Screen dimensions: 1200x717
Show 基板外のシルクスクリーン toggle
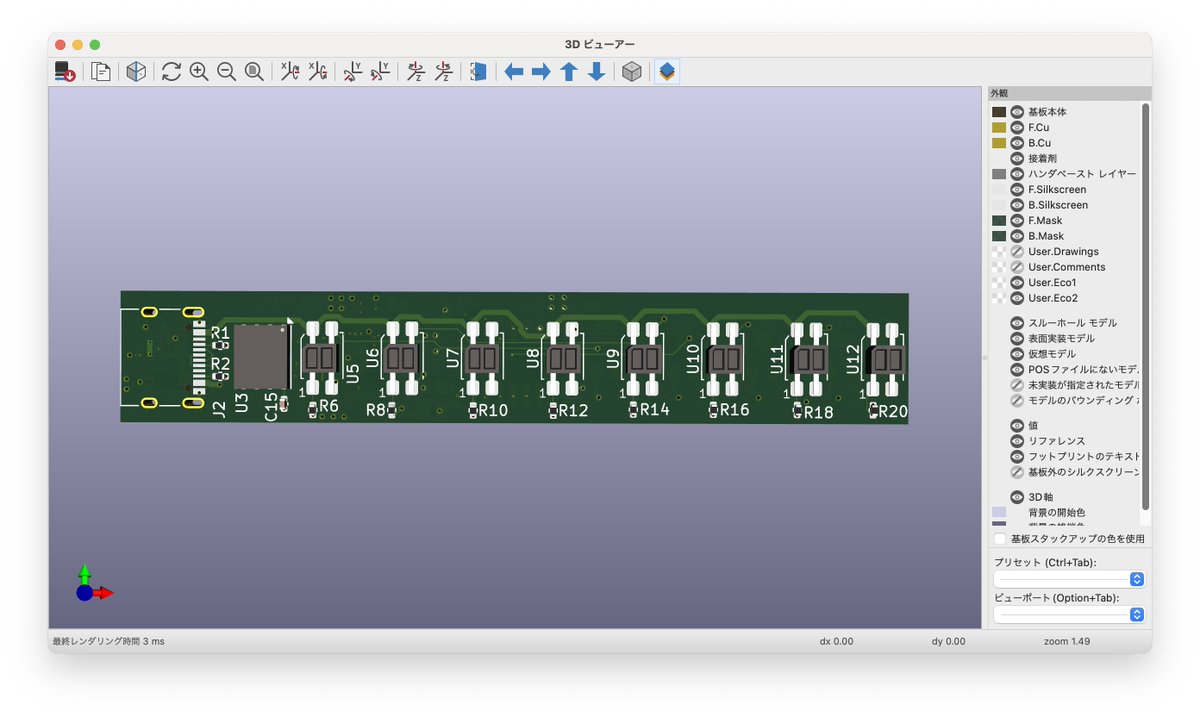click(x=1017, y=472)
